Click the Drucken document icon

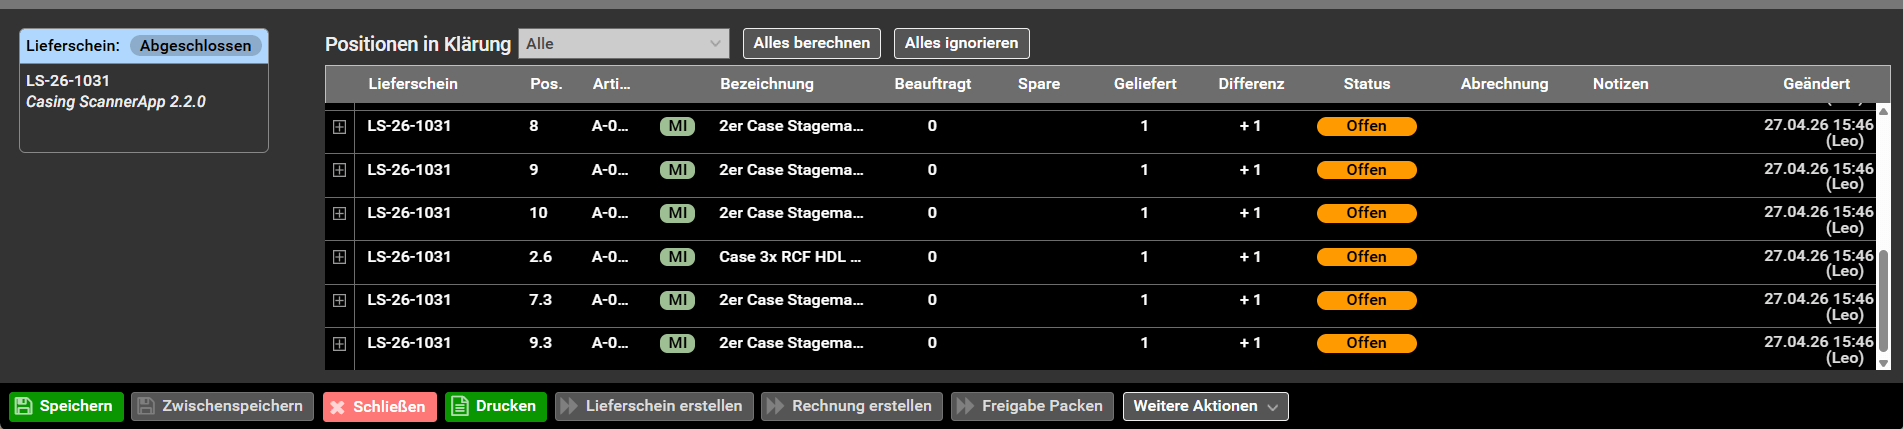[460, 406]
